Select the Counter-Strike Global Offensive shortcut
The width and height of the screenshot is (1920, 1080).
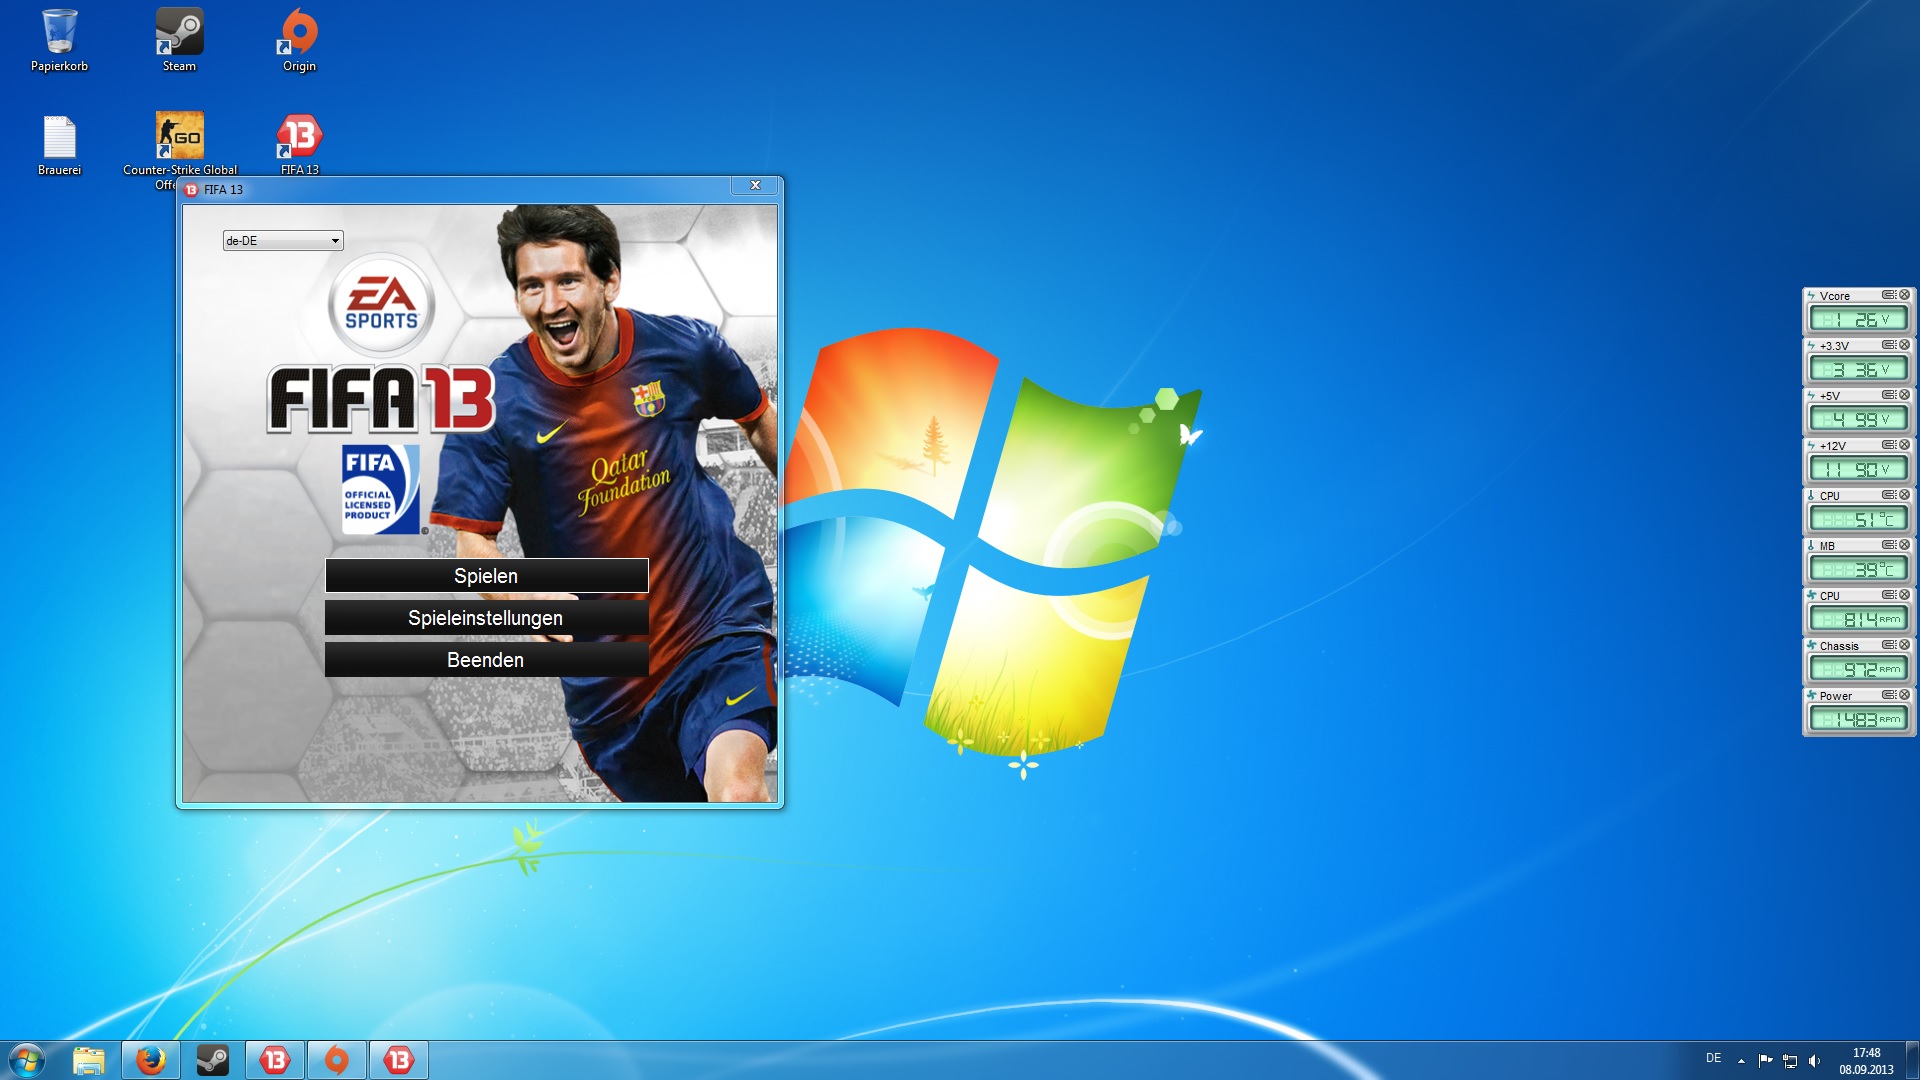point(179,138)
